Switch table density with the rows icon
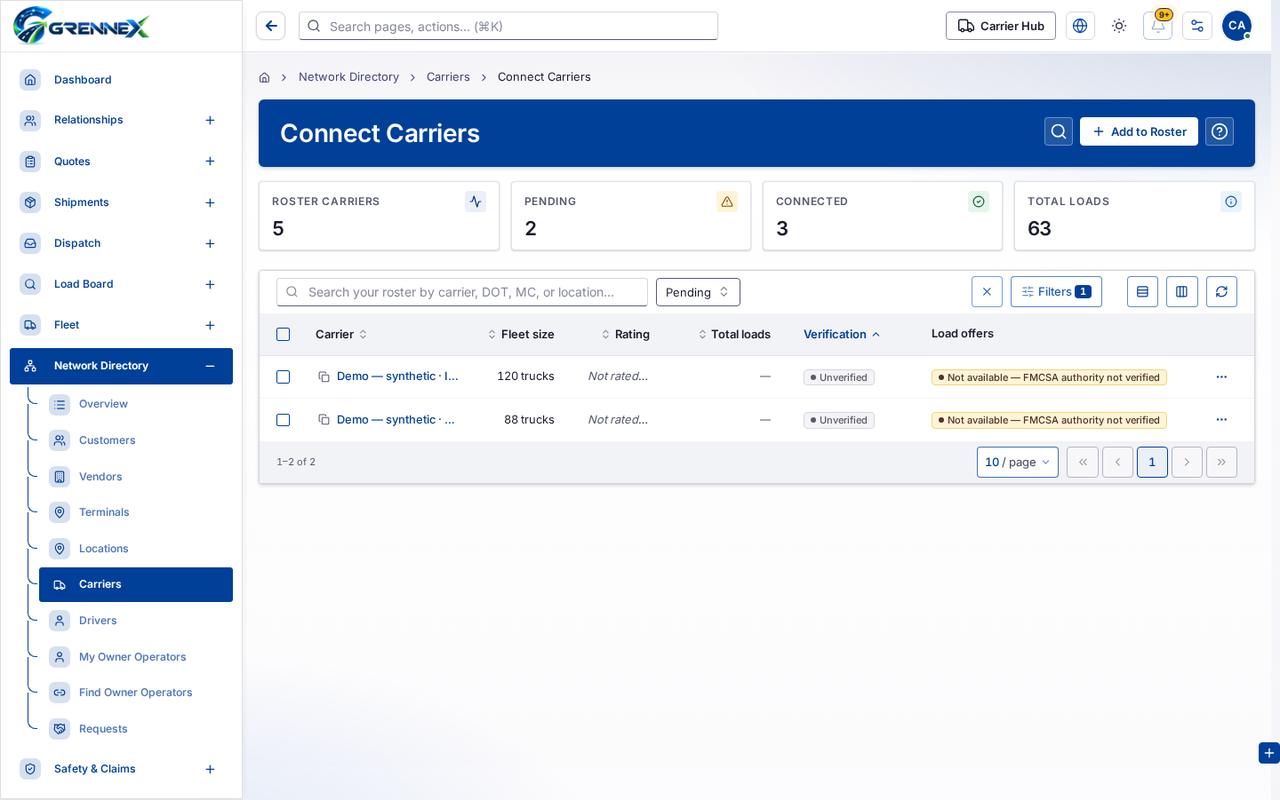The image size is (1280, 800). (x=1142, y=292)
